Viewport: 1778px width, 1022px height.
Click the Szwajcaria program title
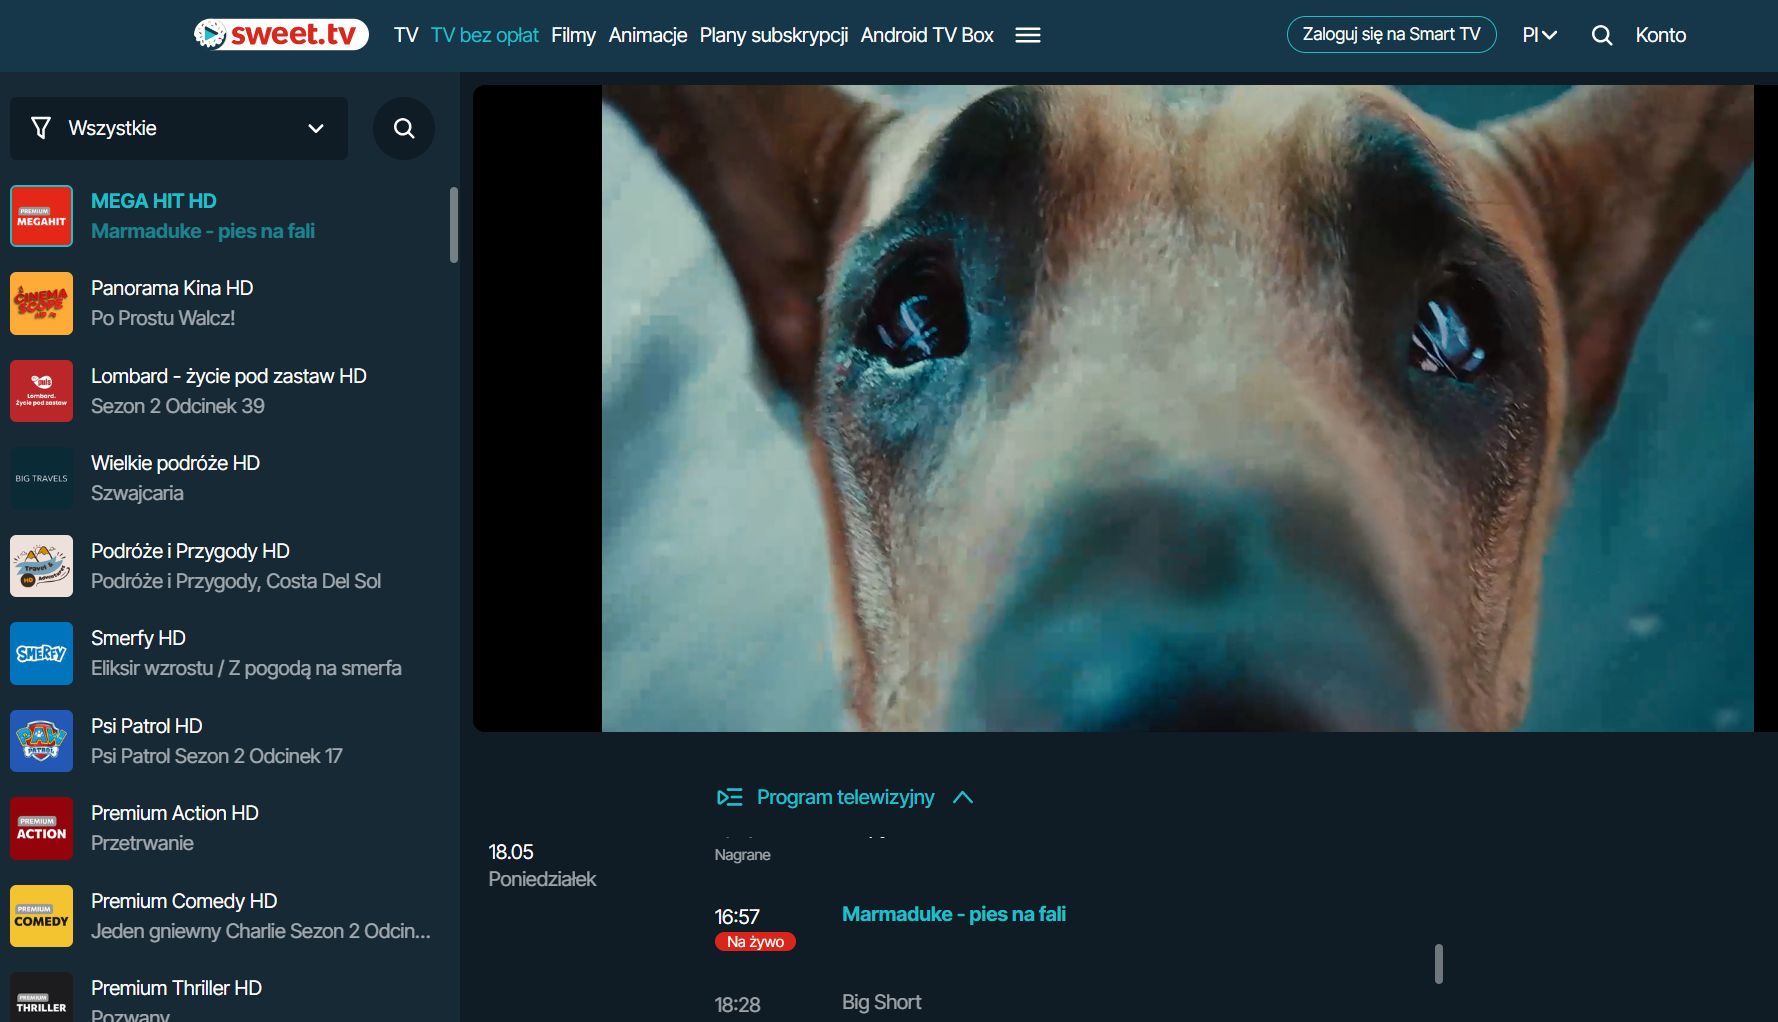point(137,493)
